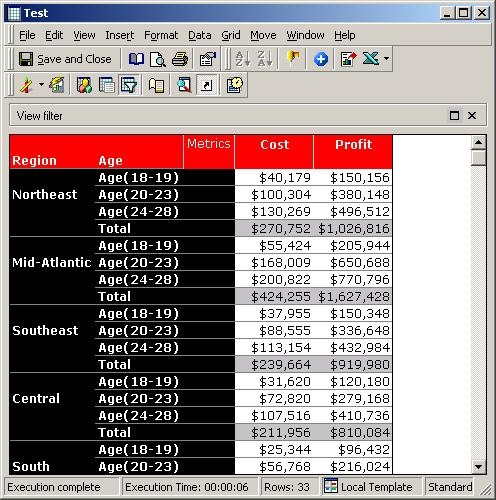Image resolution: width=496 pixels, height=500 pixels.
Task: Open the dropdown arrow beside the lightning icon
Action: [x=41, y=85]
